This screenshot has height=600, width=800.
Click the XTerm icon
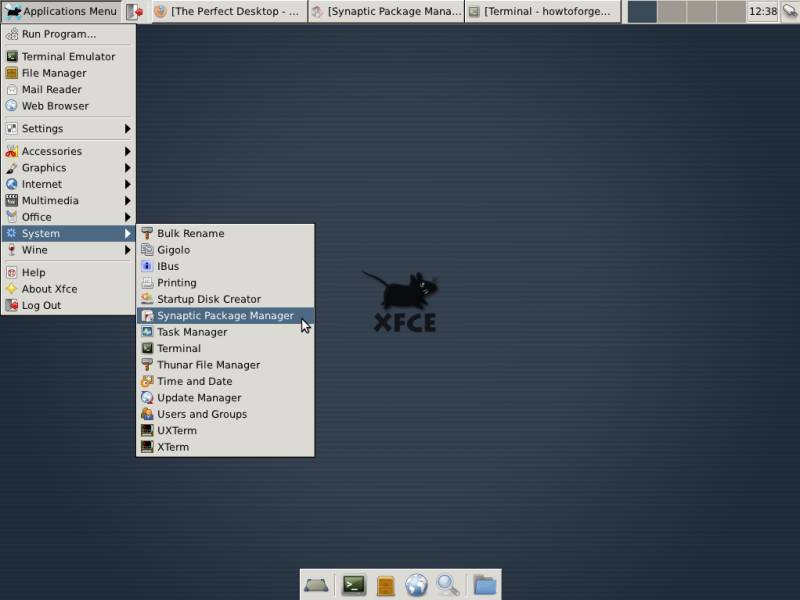(147, 447)
